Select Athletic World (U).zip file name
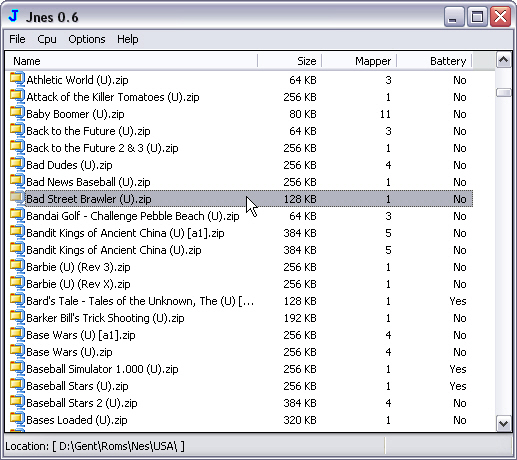This screenshot has width=517, height=460. [x=77, y=80]
